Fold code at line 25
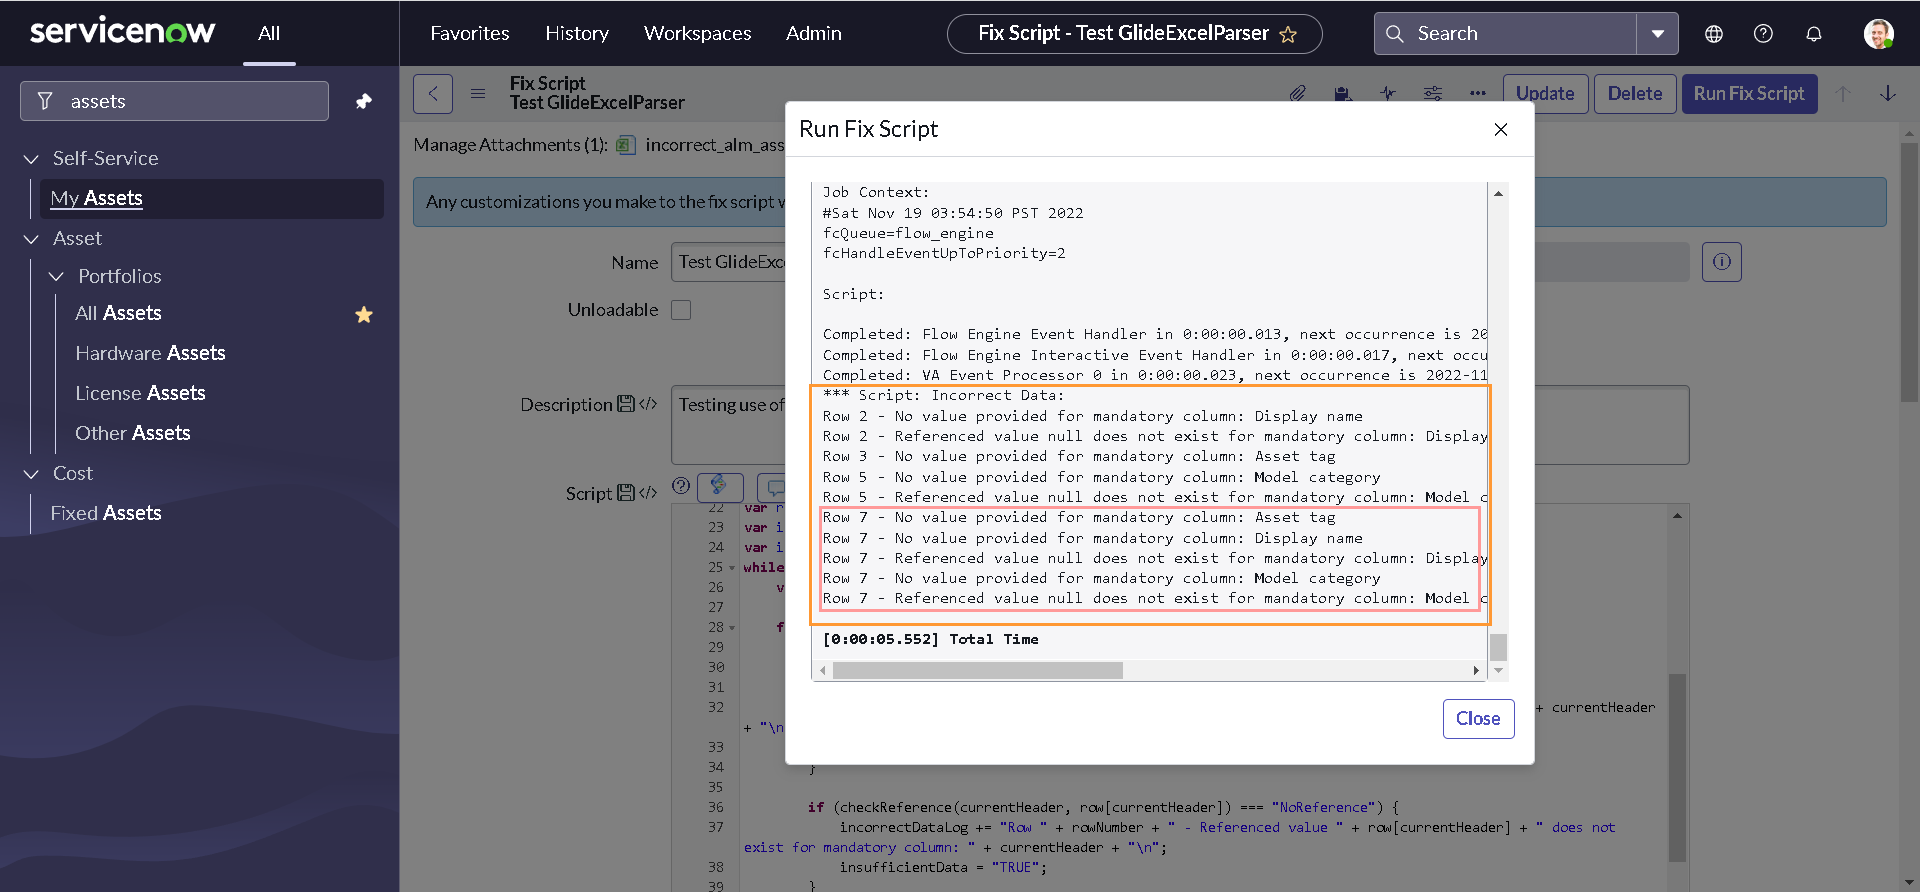The image size is (1920, 892). tap(732, 568)
